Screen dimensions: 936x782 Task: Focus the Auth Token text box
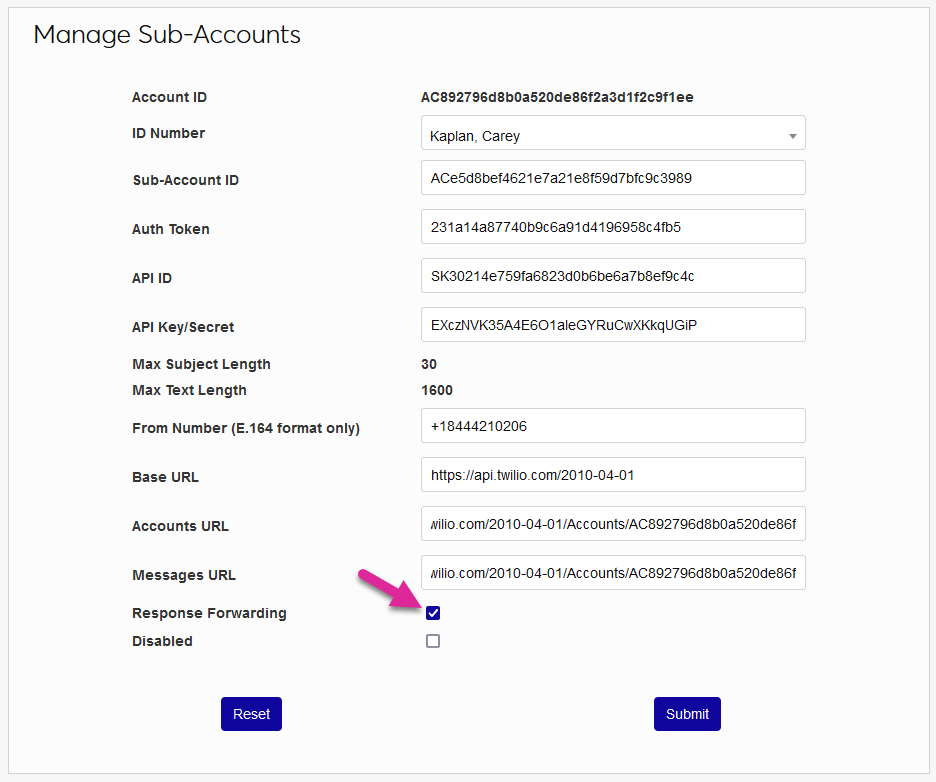pyautogui.click(x=612, y=227)
